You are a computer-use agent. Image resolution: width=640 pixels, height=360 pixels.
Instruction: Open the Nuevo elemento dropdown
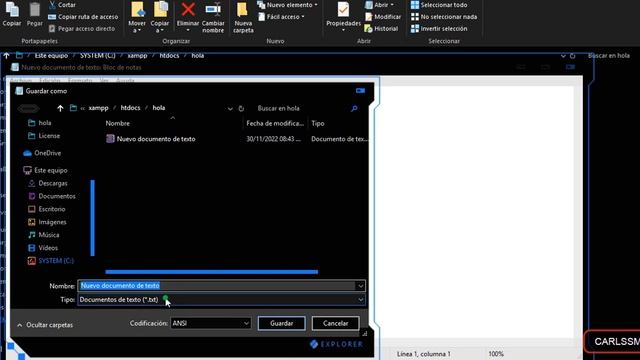pos(288,5)
